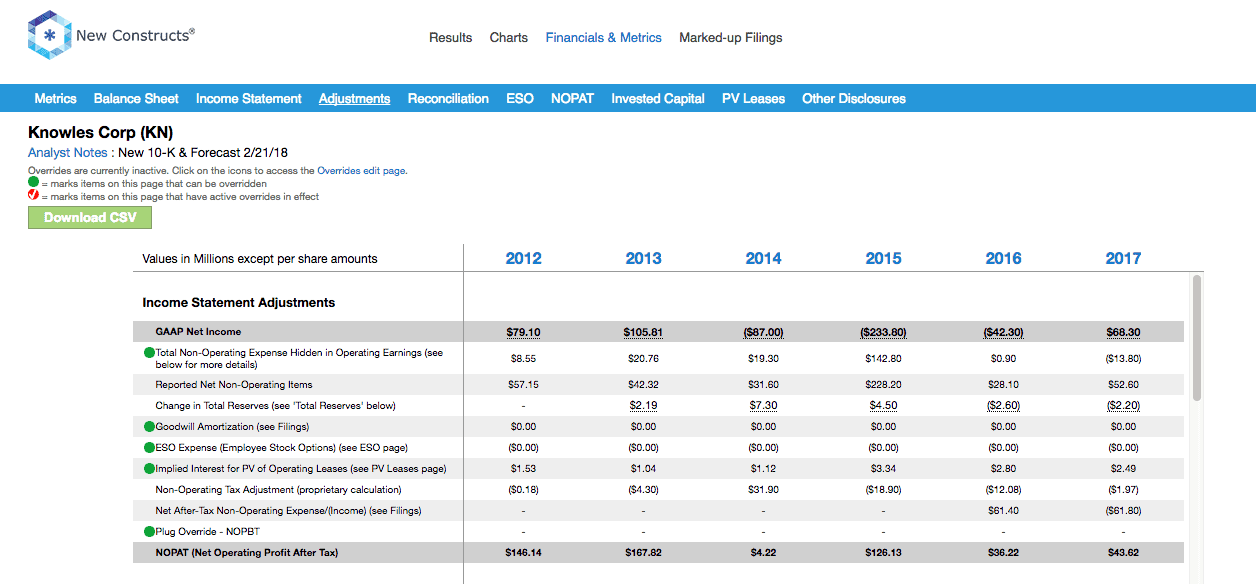Click the Knowles Corp (KN) heading
Viewport: 1256px width, 584px height.
pos(101,133)
